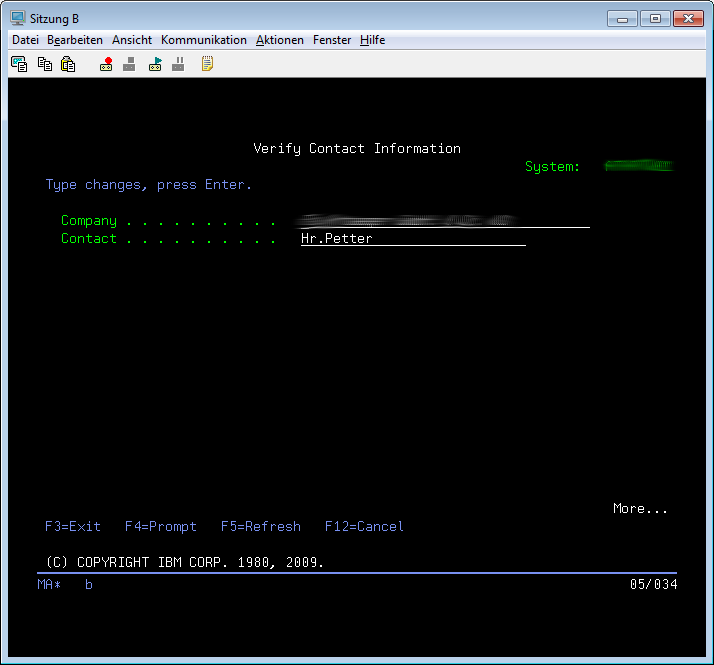Open the Kommunikation menu

tap(203, 40)
